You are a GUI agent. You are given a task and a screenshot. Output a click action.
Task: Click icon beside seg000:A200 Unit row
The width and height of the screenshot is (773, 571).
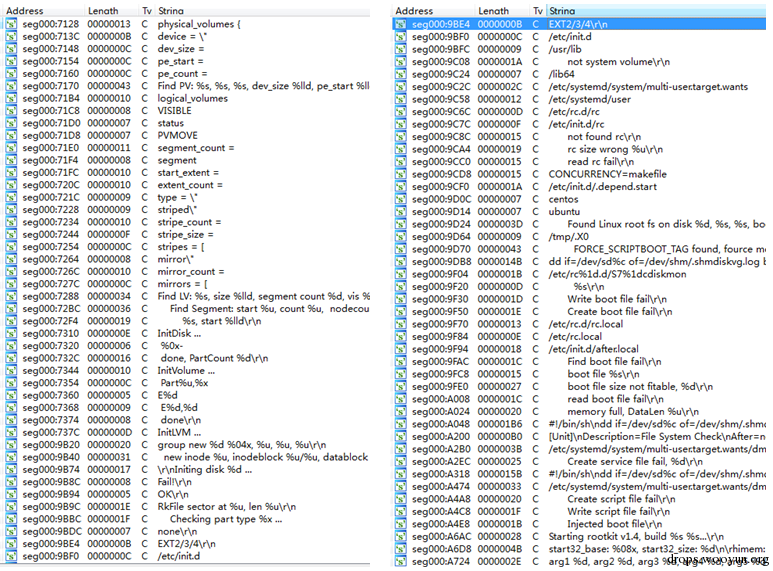(401, 436)
